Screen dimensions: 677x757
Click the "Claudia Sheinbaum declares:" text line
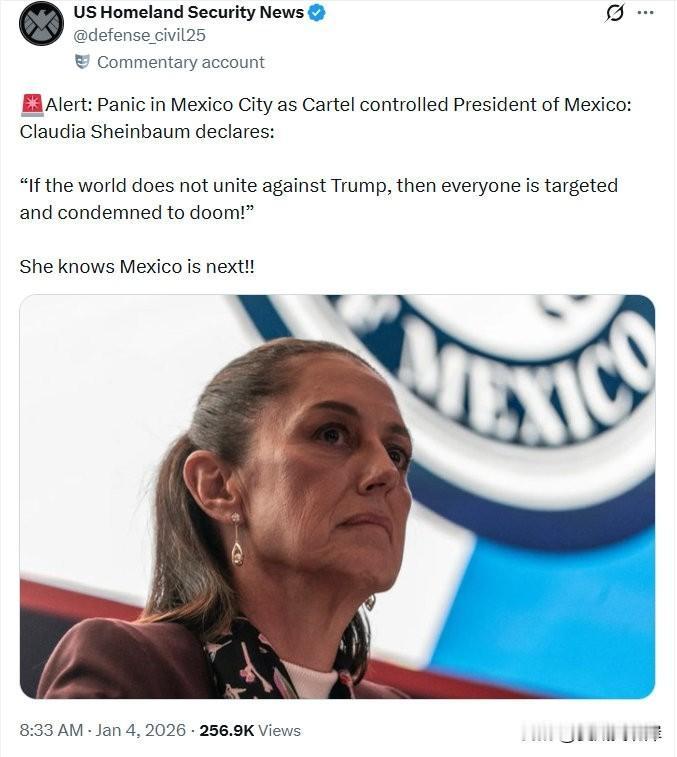click(x=147, y=131)
